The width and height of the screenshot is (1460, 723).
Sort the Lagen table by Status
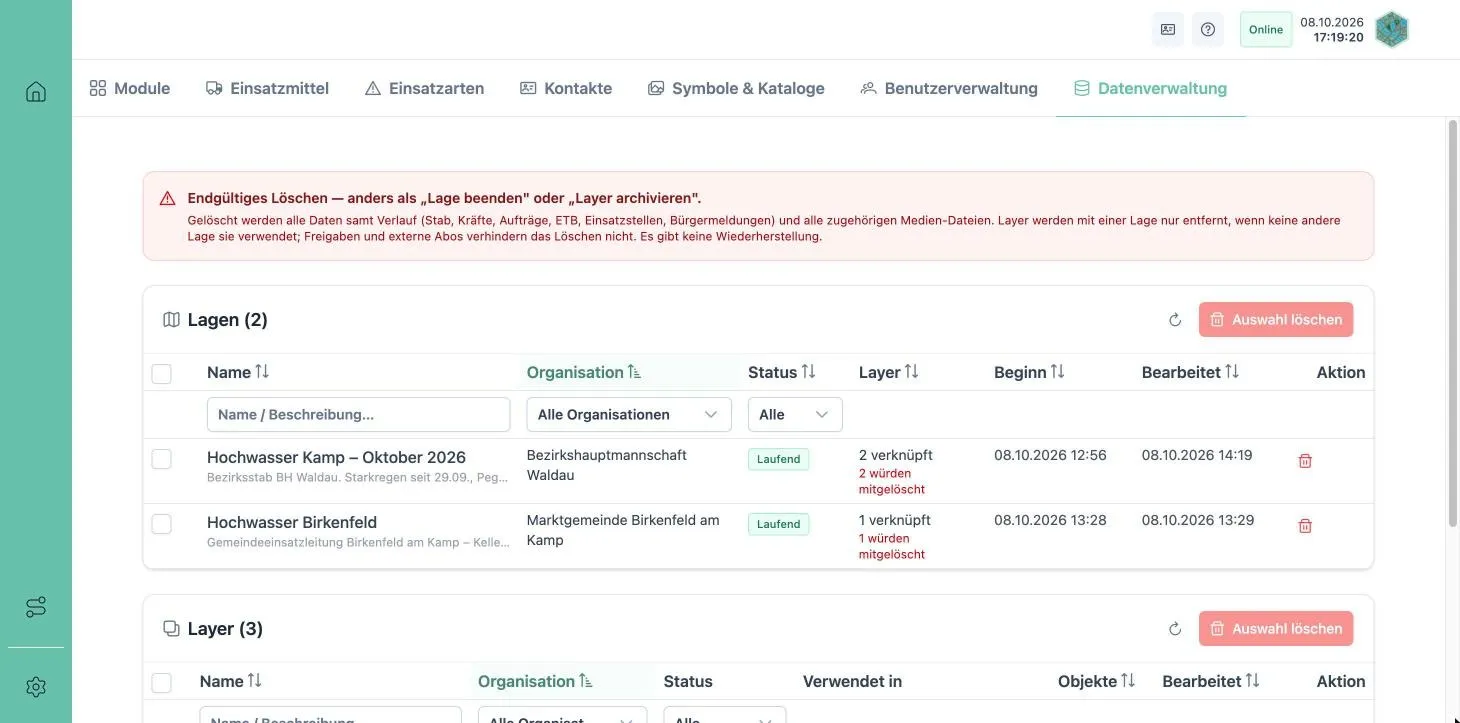tap(782, 372)
